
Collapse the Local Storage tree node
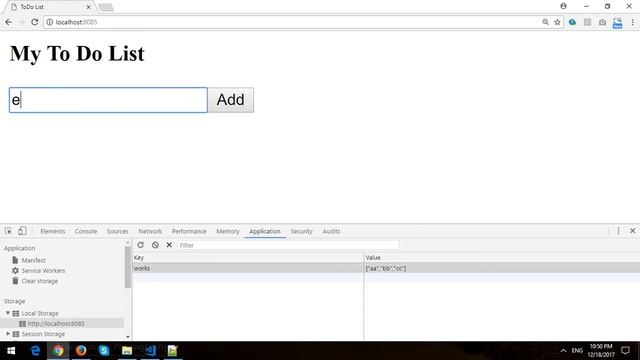[x=8, y=313]
